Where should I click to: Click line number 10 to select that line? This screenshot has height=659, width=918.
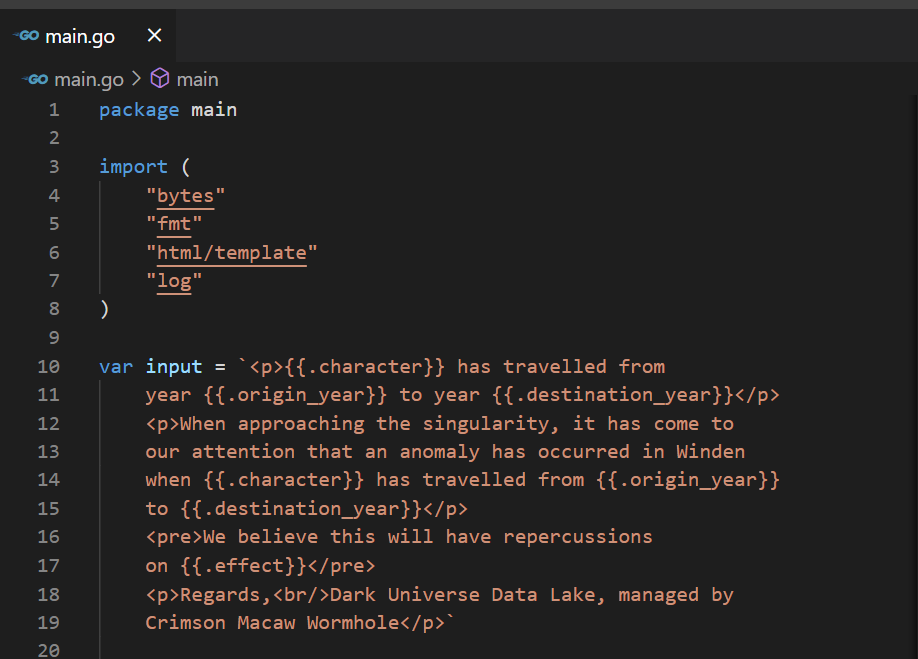pos(48,366)
